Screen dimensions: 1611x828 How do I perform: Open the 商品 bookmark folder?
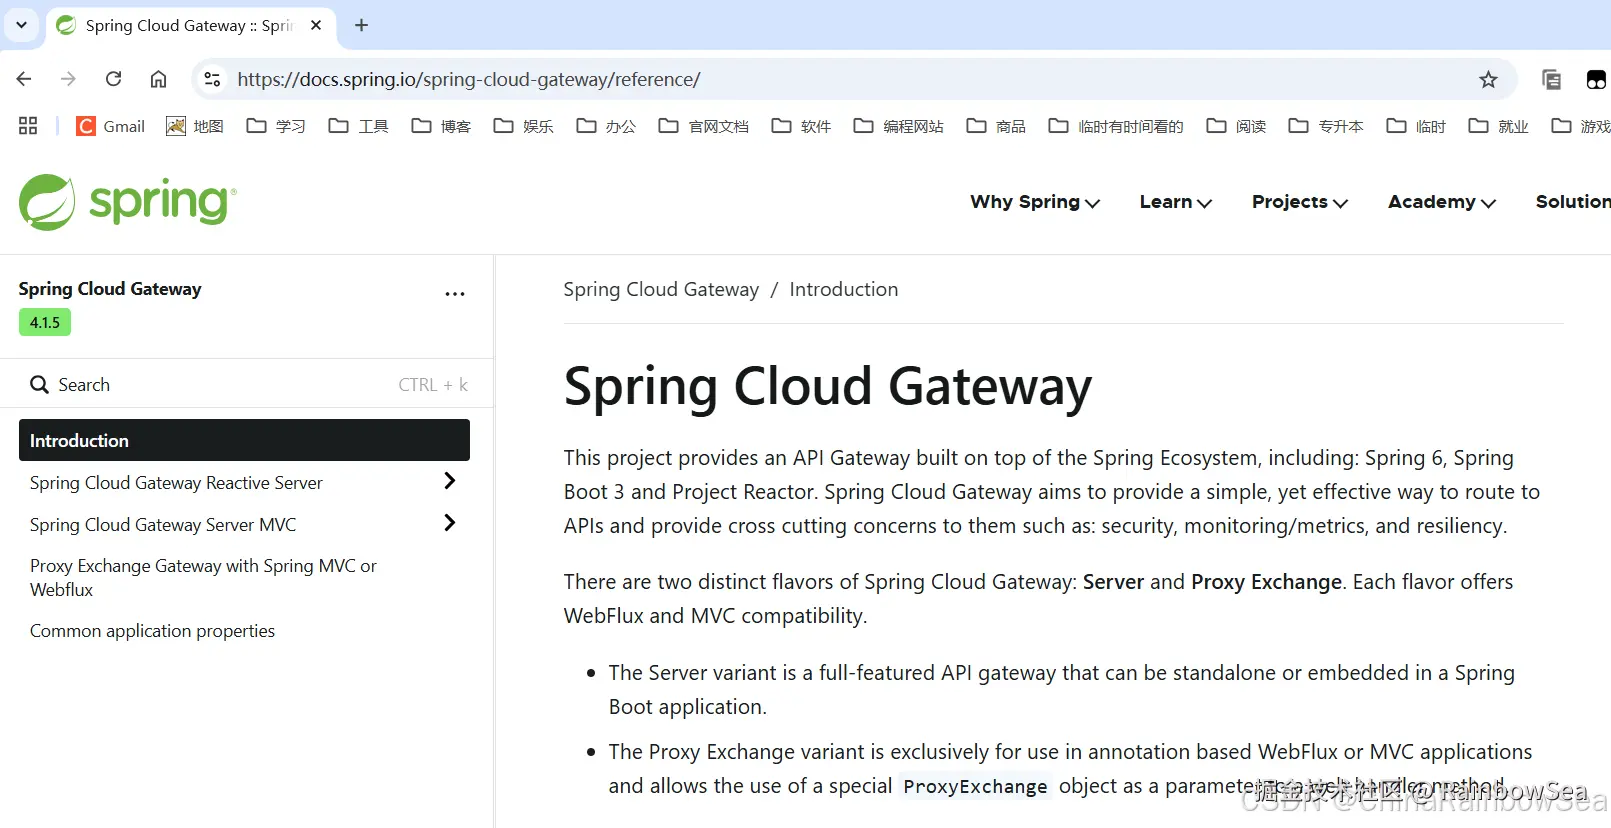(x=996, y=126)
